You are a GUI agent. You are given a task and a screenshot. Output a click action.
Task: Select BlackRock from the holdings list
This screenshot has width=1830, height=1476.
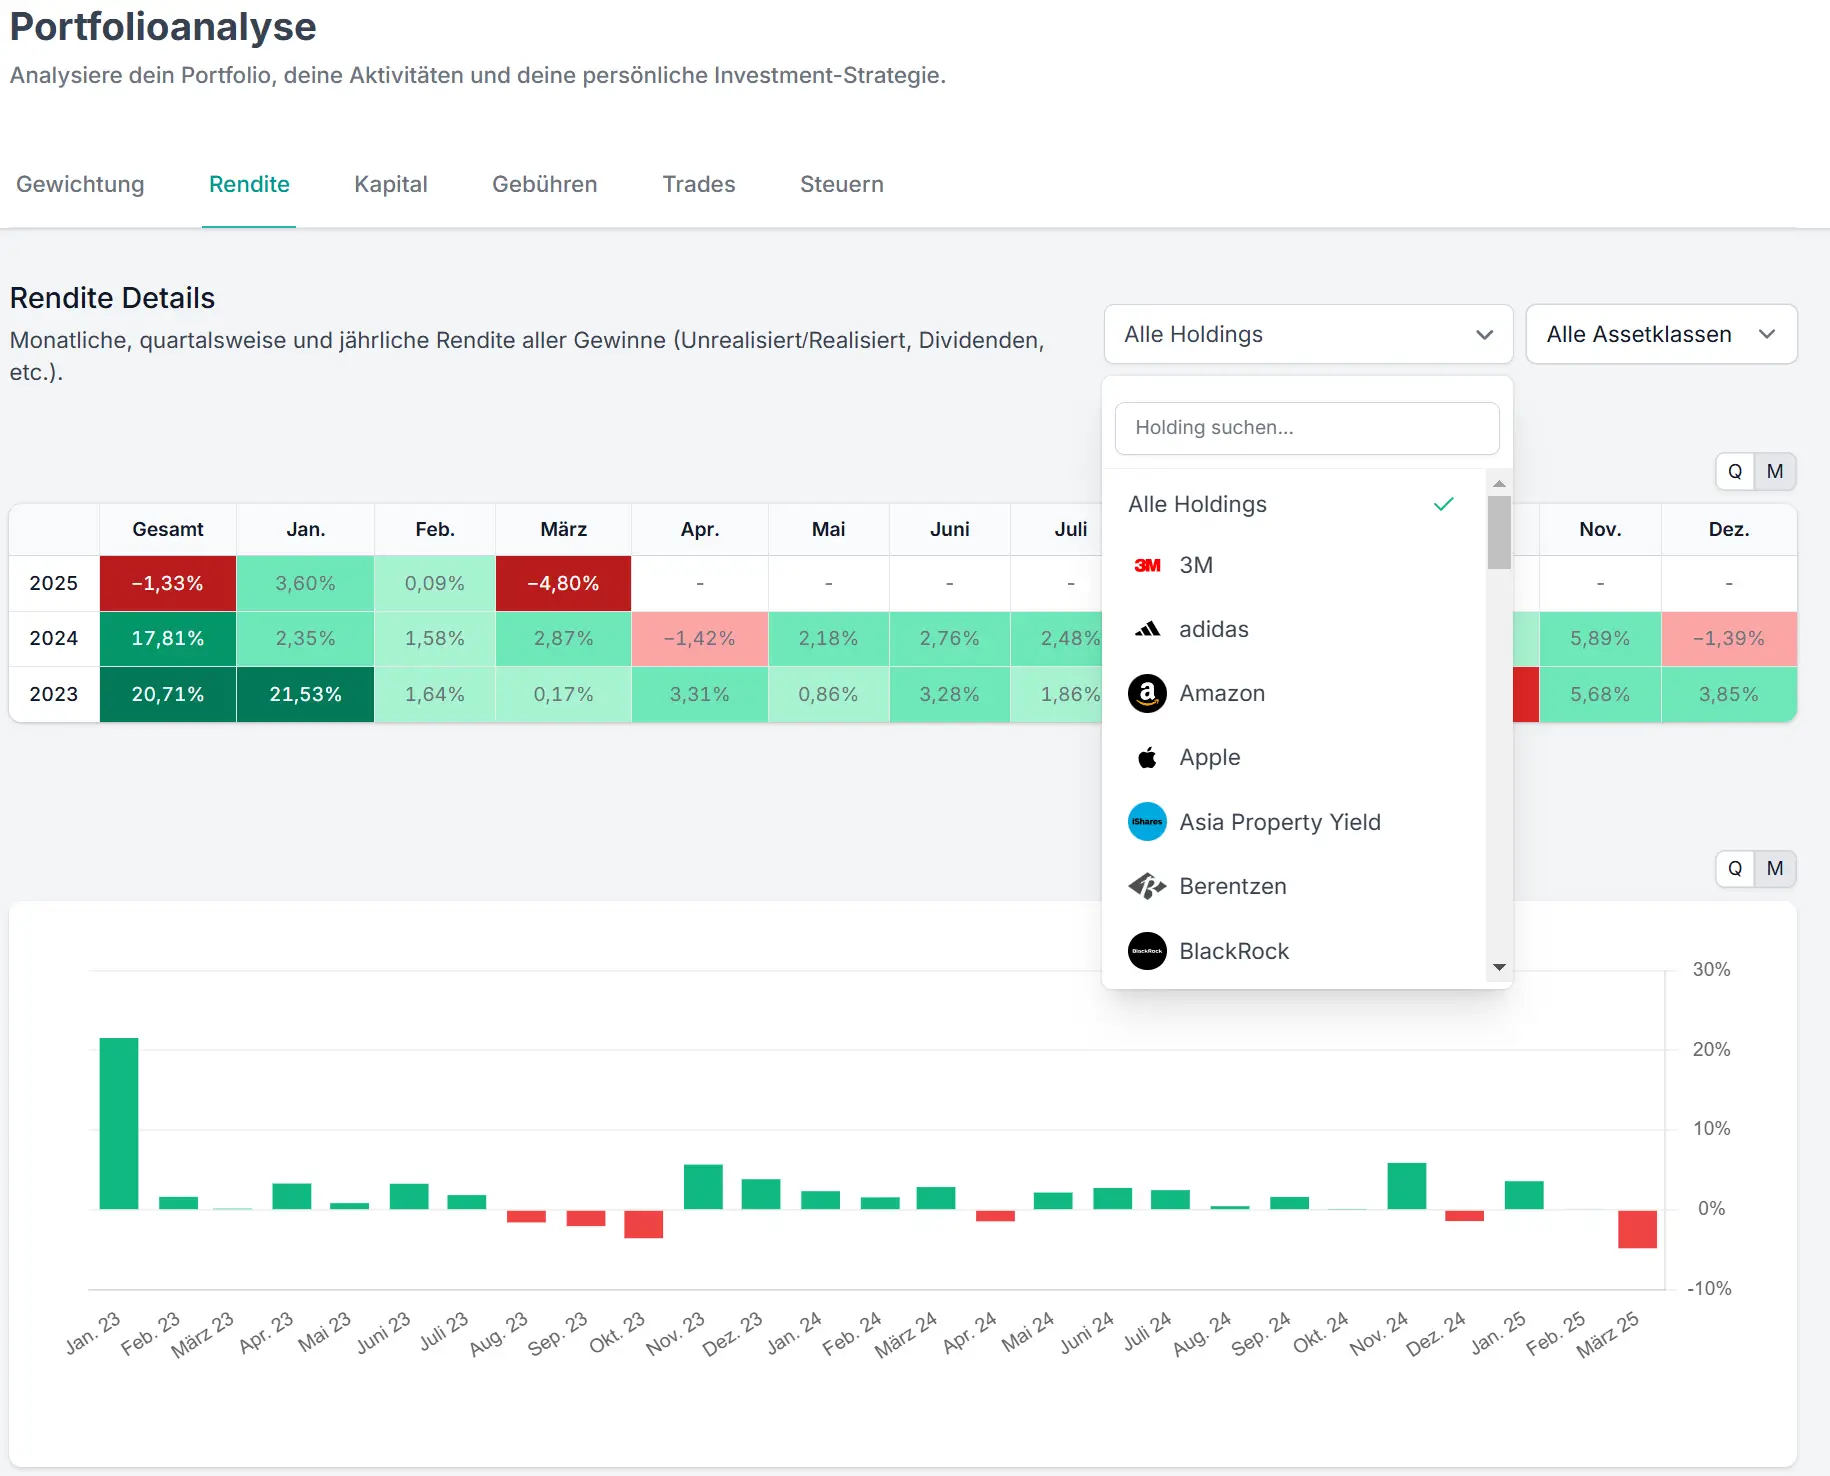pyautogui.click(x=1294, y=951)
